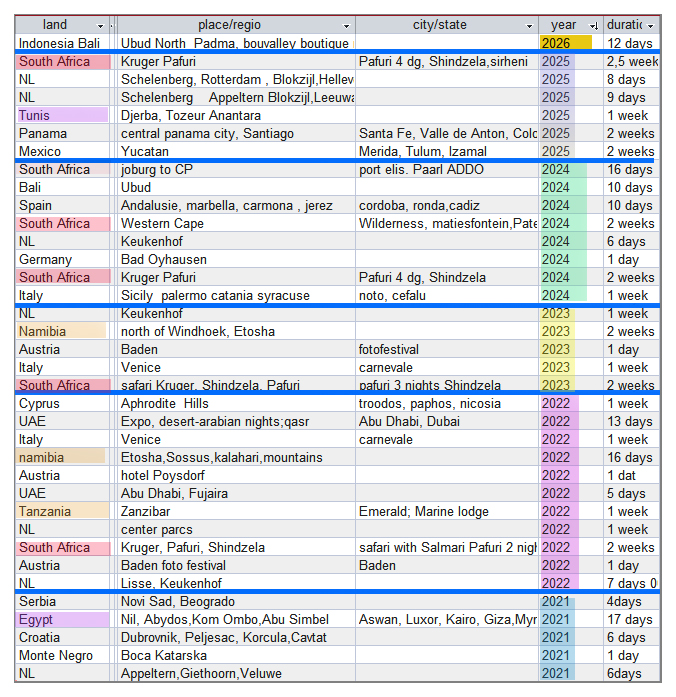Screen dimensions: 676x697
Task: Select the 17 days duration cell
Action: point(631,619)
